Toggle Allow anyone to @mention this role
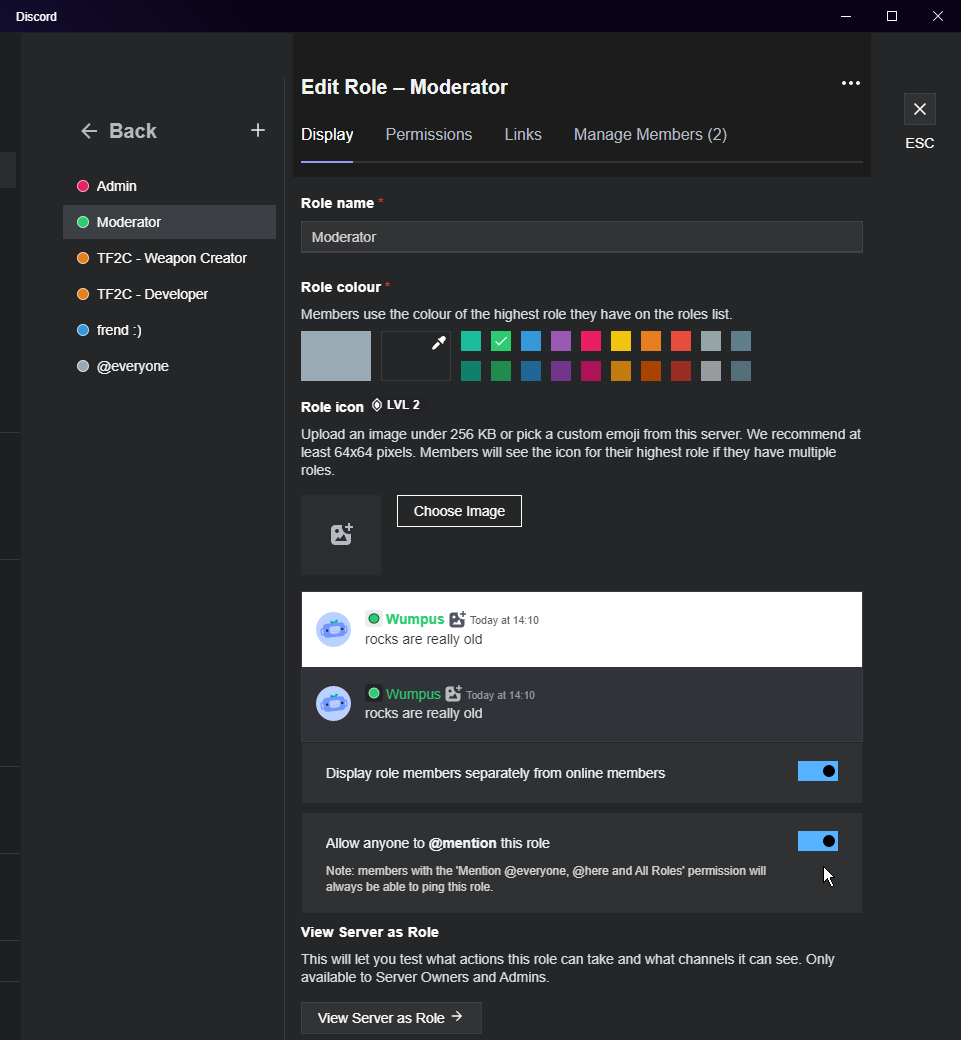 click(818, 841)
